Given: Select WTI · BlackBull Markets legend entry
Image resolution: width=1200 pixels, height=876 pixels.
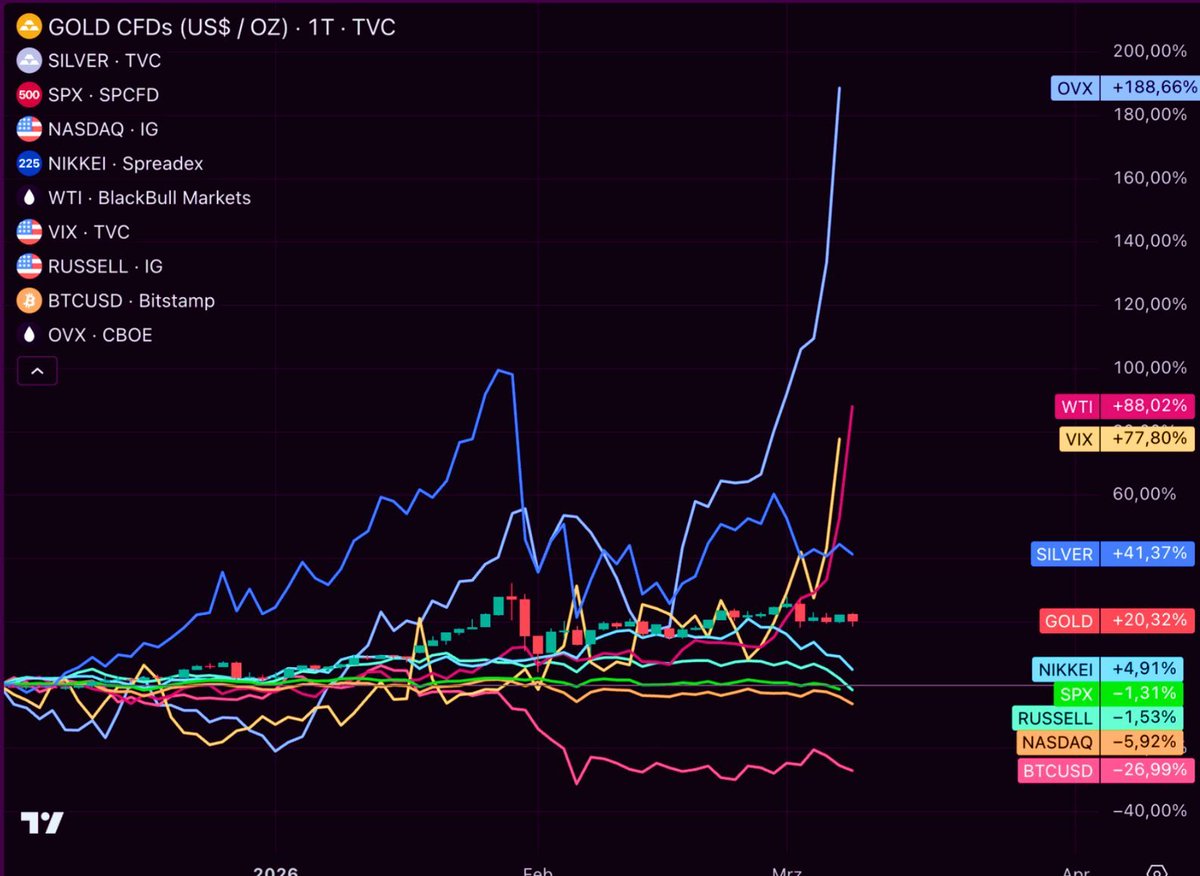Looking at the screenshot, I should (x=149, y=198).
